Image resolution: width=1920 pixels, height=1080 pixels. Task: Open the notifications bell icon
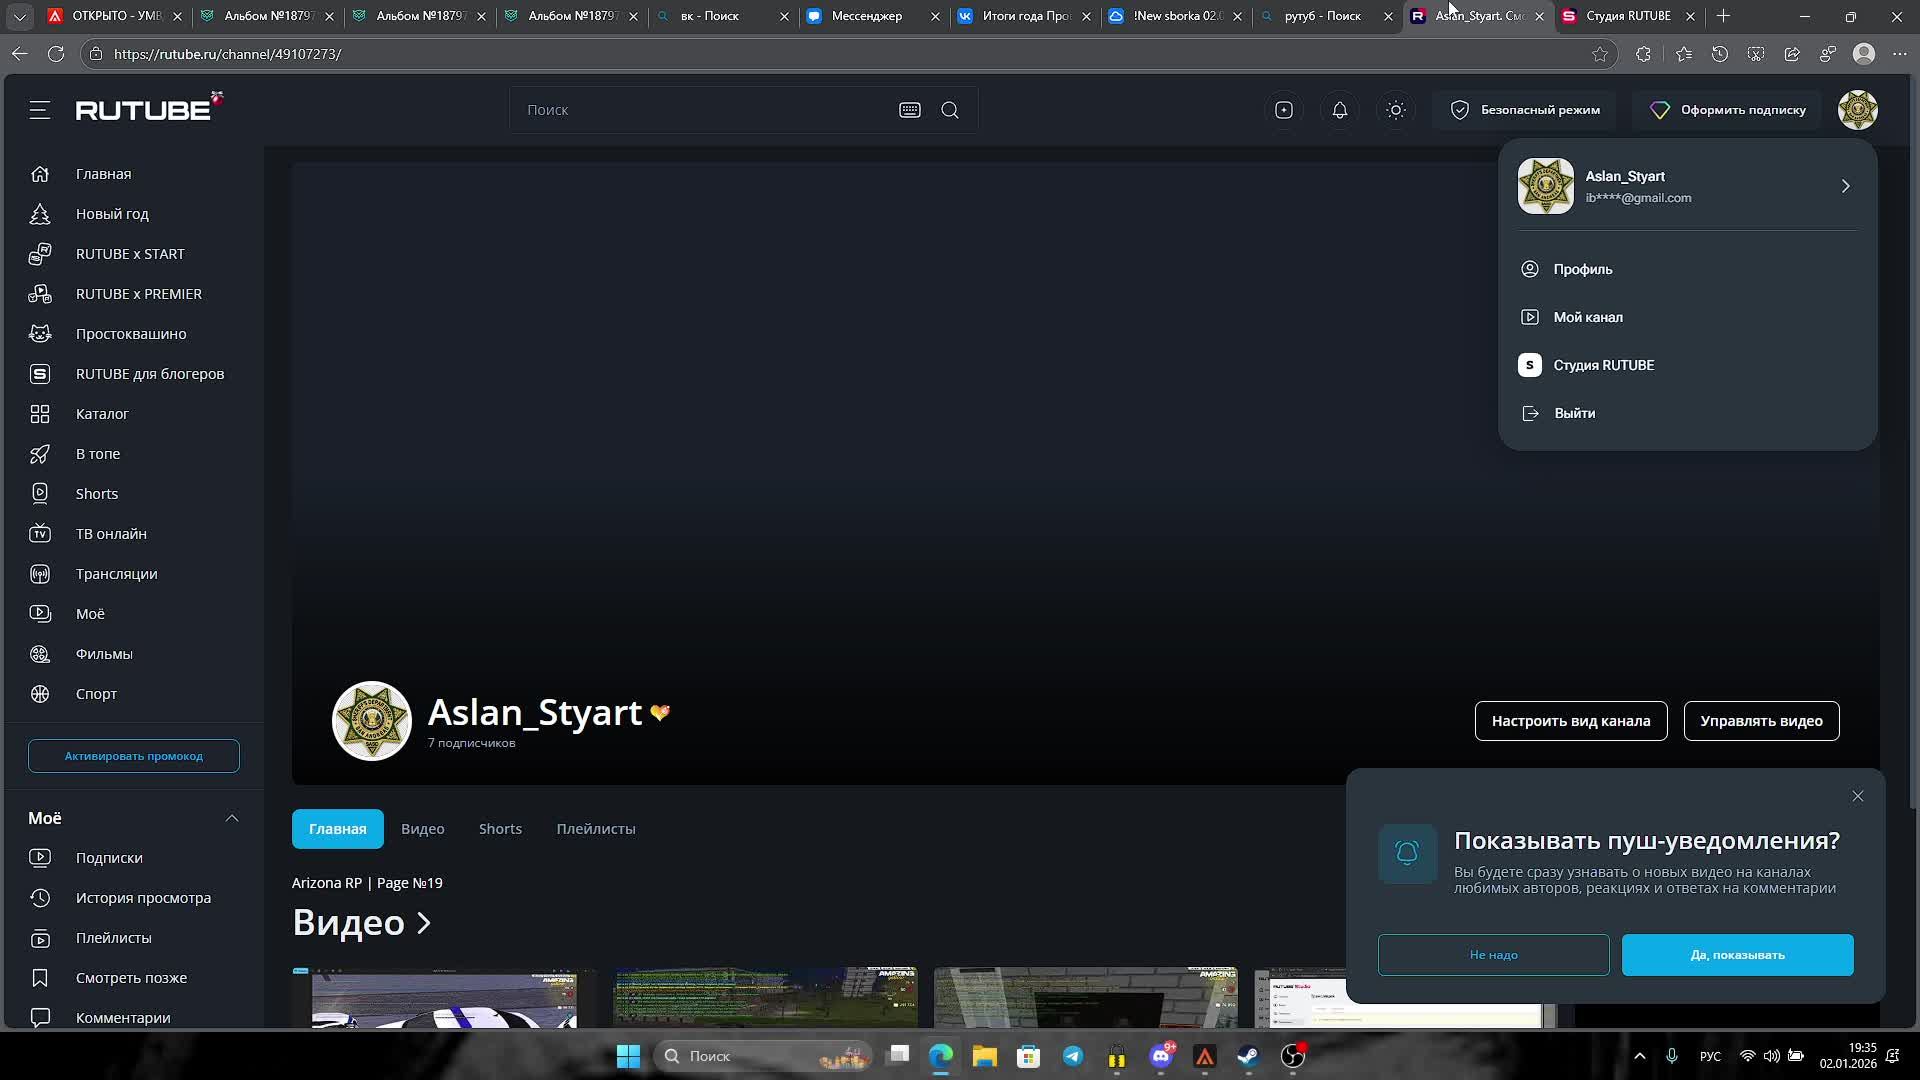pyautogui.click(x=1340, y=110)
